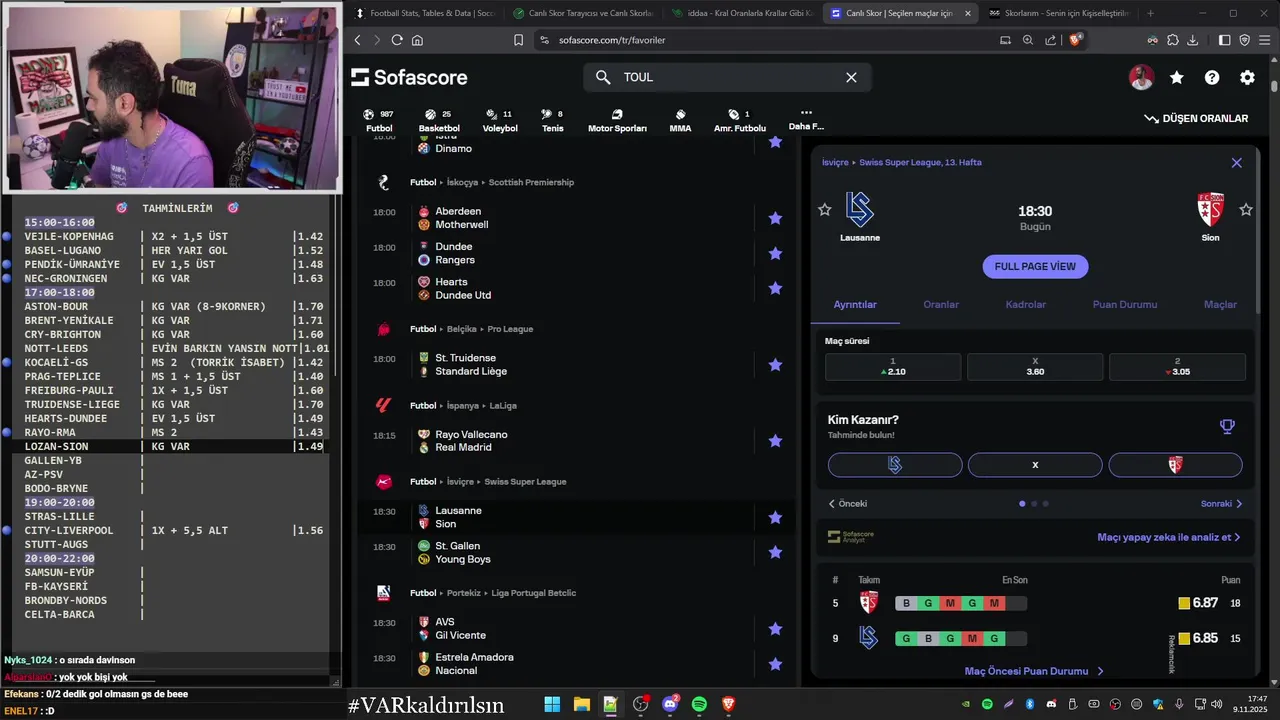Select home win odds 2.10

click(x=893, y=366)
